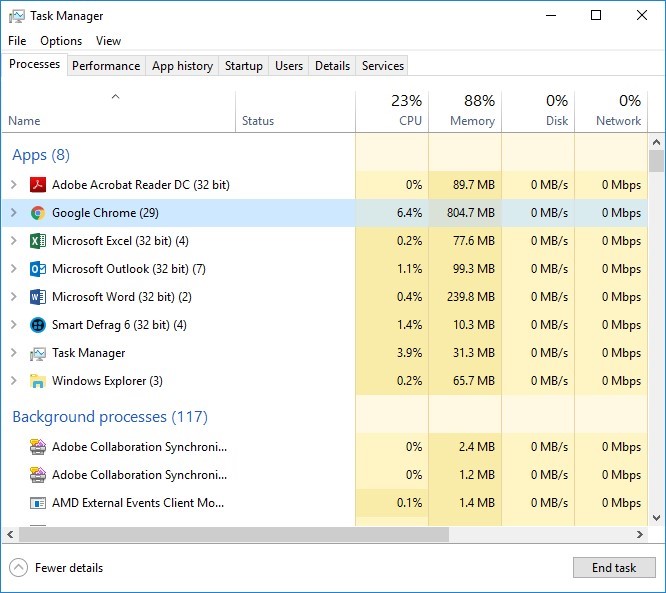Open the View menu
The width and height of the screenshot is (666, 593).
coord(108,41)
